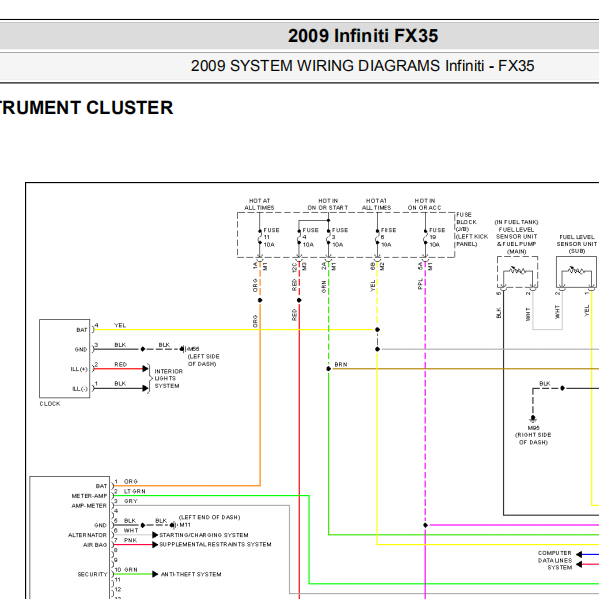
Task: Click "FUEL LEVEL SENSOR UNIT & FUEL PUMP (MAIN)" label
Action: tap(516, 236)
